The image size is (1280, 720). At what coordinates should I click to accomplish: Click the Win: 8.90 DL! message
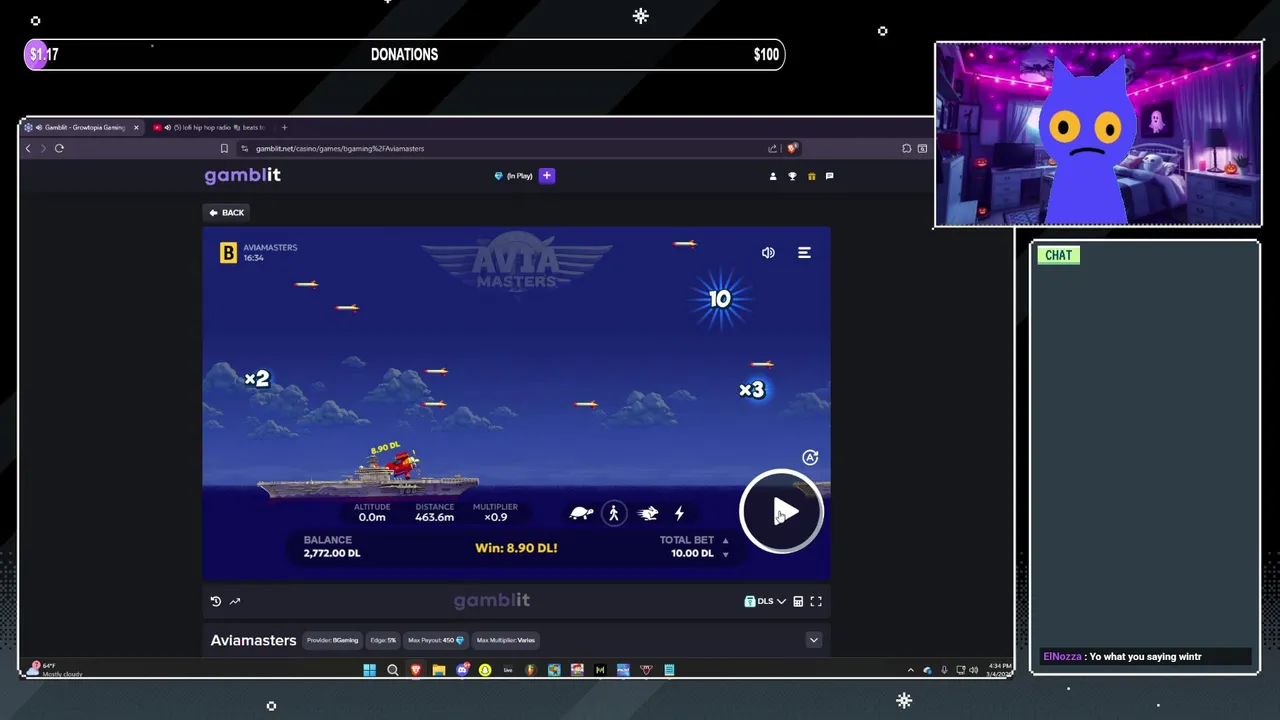pyautogui.click(x=516, y=548)
